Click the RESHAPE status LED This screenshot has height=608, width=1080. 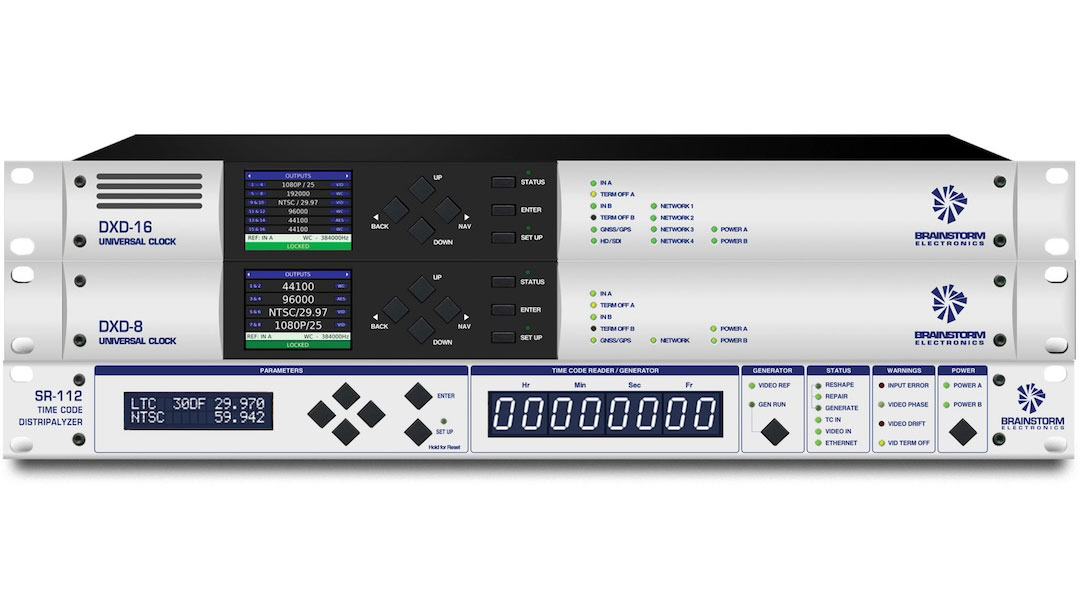coord(818,386)
